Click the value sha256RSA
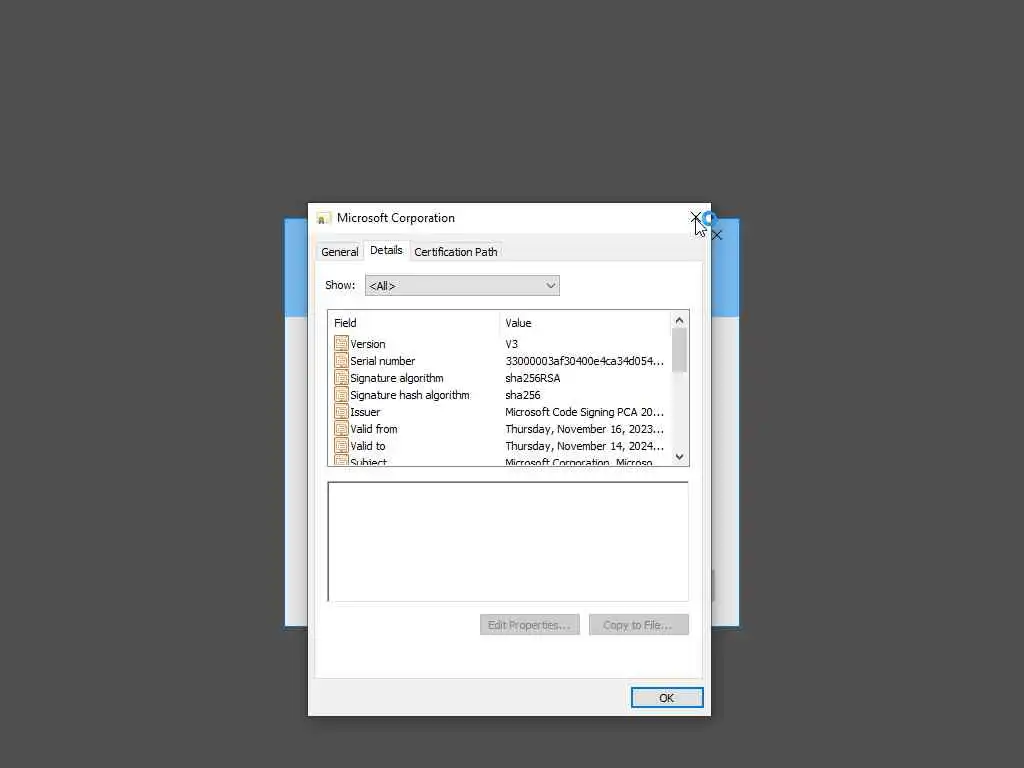 click(532, 377)
